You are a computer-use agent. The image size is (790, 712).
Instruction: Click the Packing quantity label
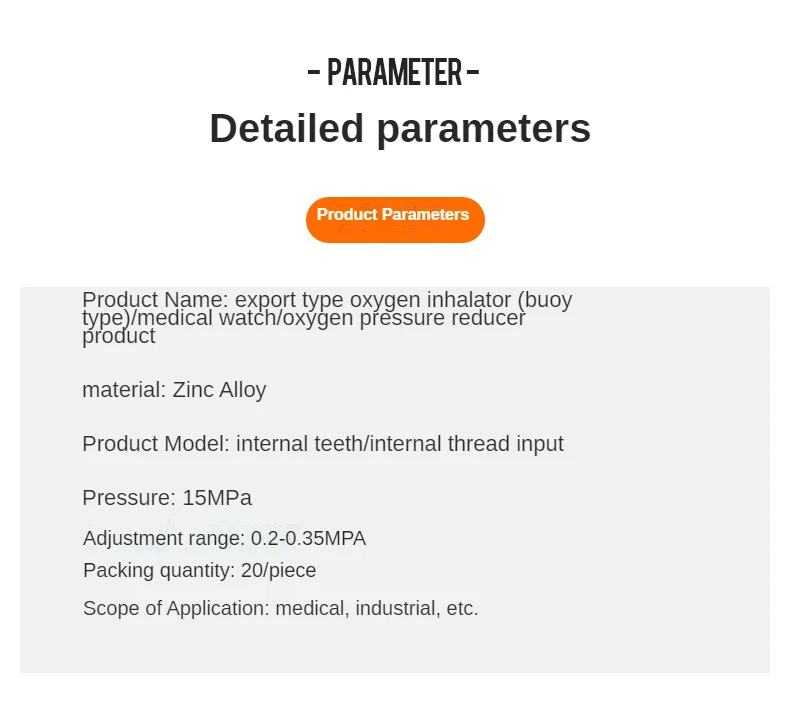point(159,570)
